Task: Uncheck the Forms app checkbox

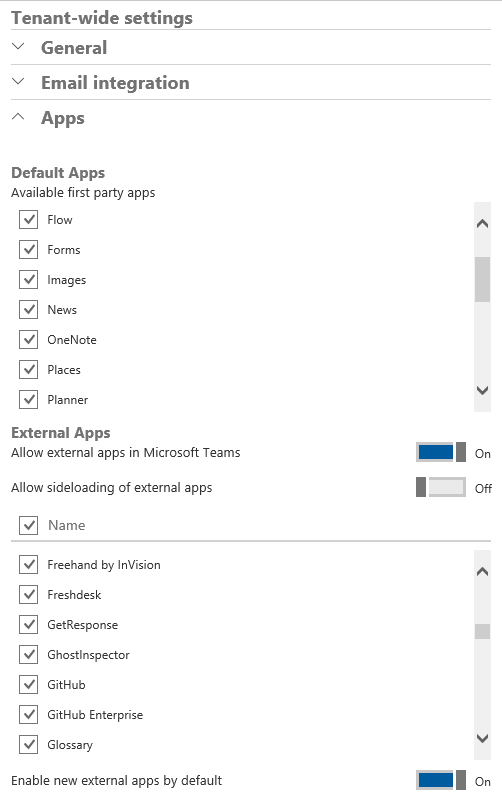Action: pyautogui.click(x=29, y=250)
